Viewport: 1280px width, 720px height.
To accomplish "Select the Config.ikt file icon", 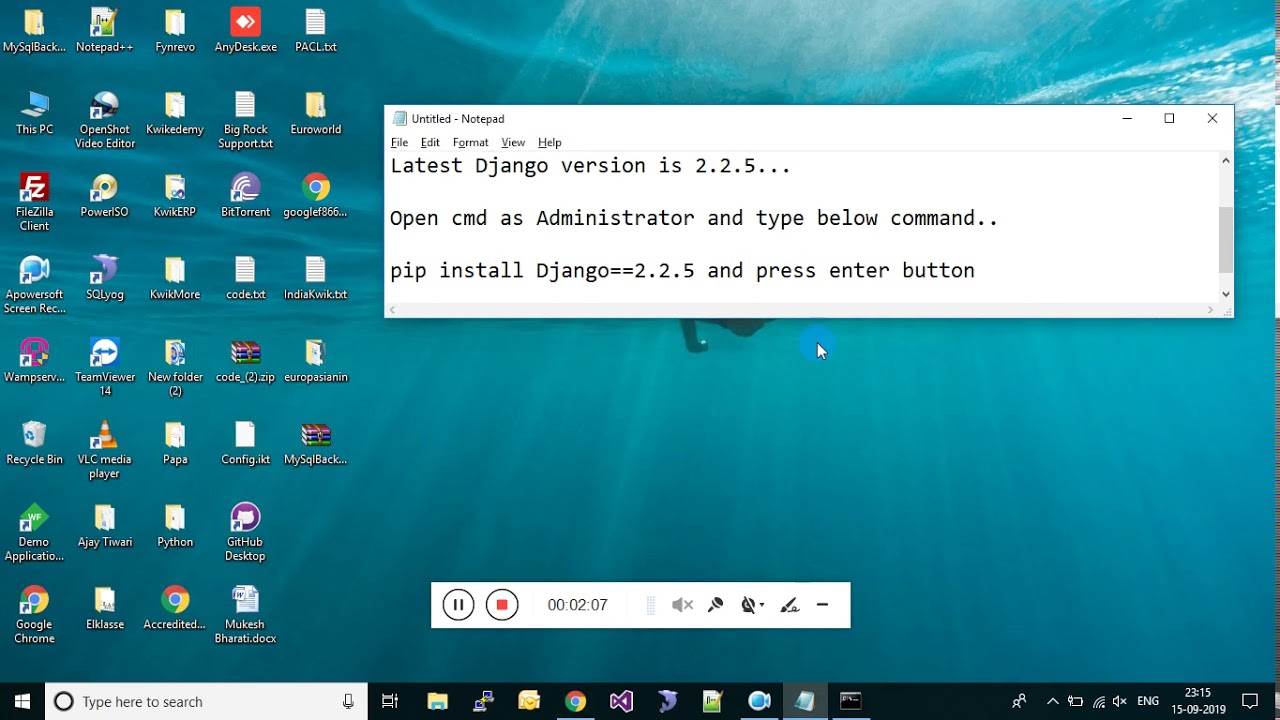I will click(x=245, y=443).
